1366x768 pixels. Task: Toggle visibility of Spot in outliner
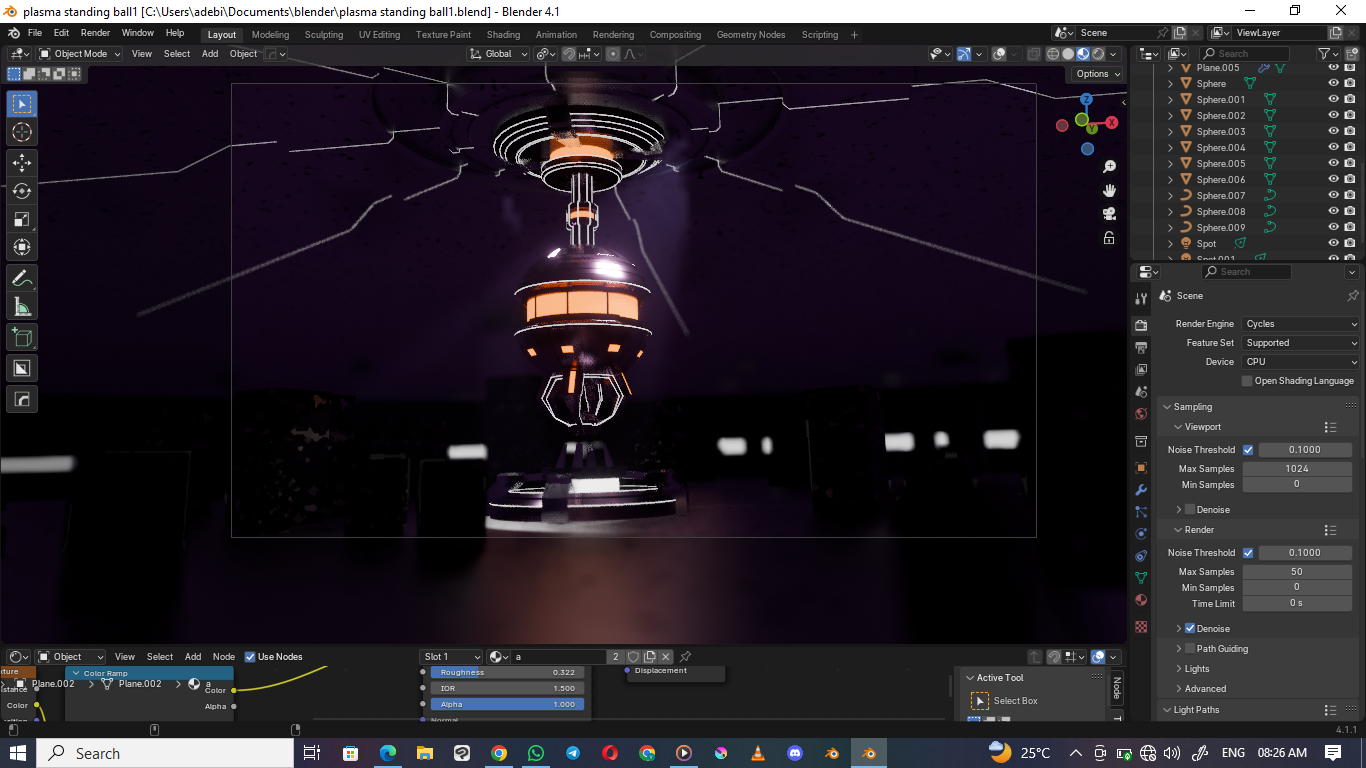coord(1333,244)
